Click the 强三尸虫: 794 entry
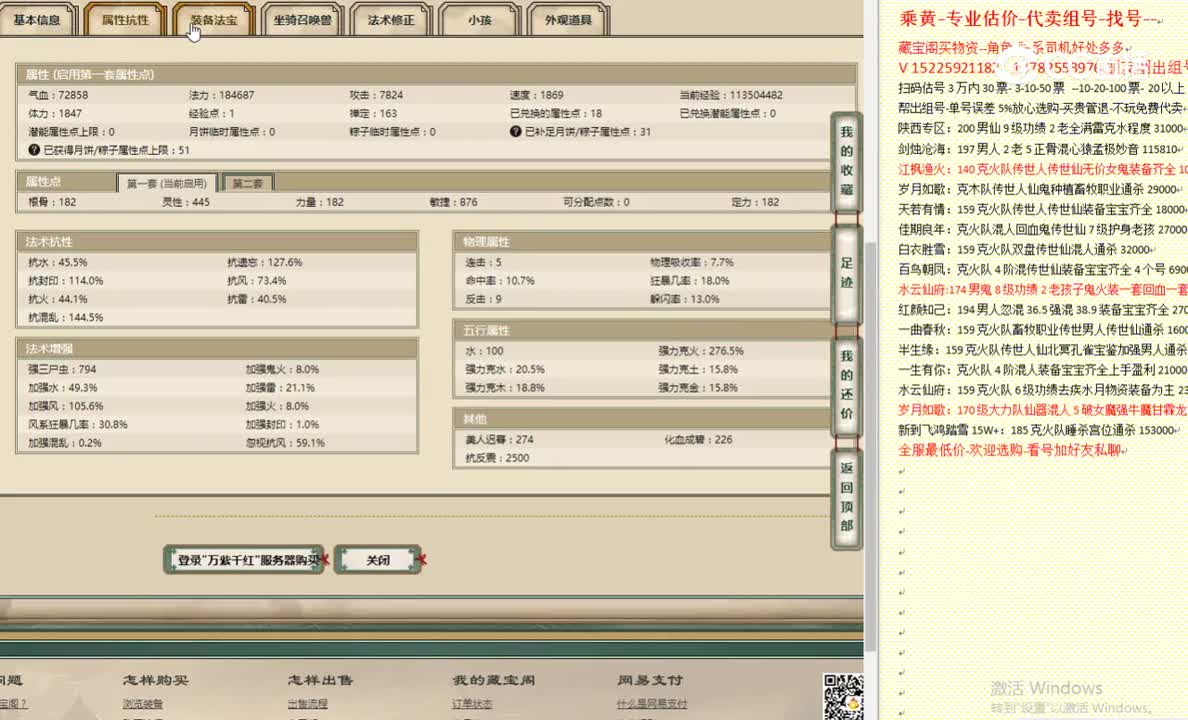 click(62, 369)
